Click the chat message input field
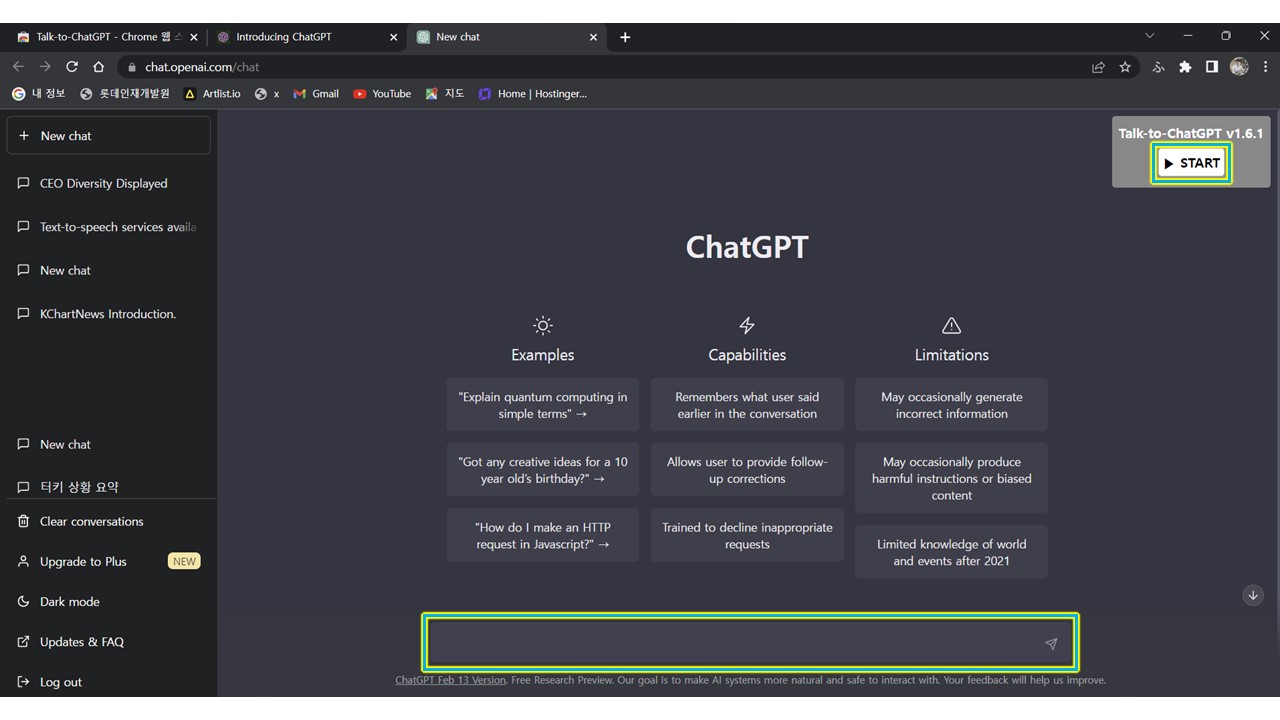 pyautogui.click(x=750, y=642)
